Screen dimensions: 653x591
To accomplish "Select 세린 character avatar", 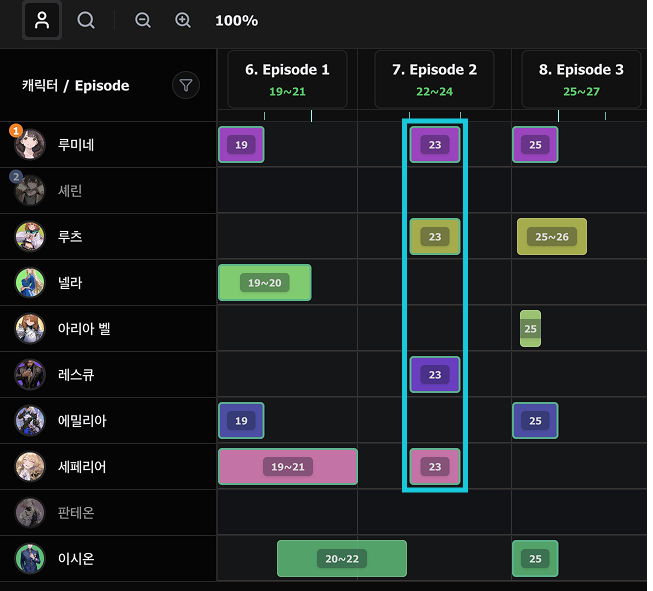I will [30, 191].
